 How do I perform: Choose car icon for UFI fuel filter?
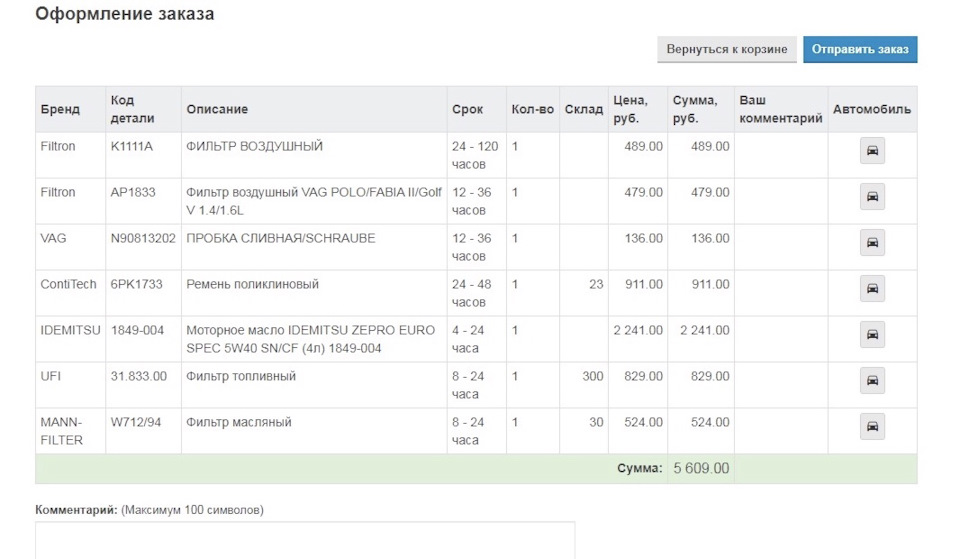(x=872, y=380)
